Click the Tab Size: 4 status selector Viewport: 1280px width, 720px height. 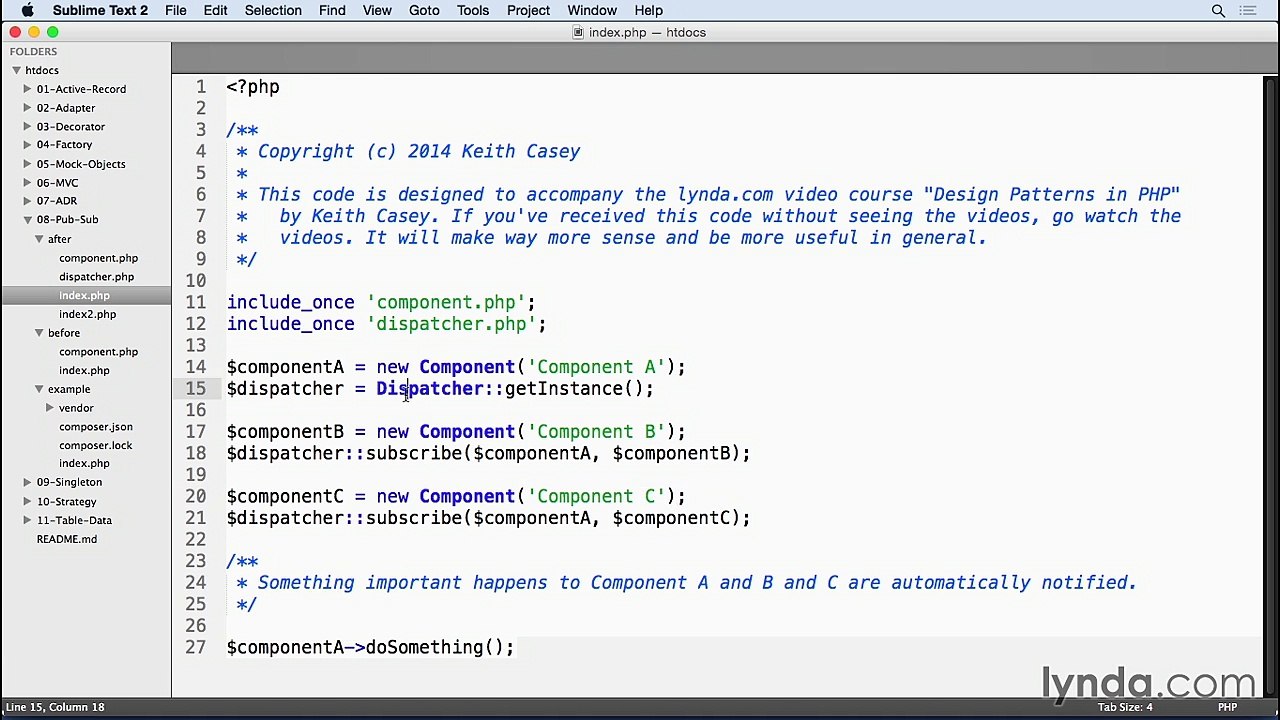(1125, 707)
